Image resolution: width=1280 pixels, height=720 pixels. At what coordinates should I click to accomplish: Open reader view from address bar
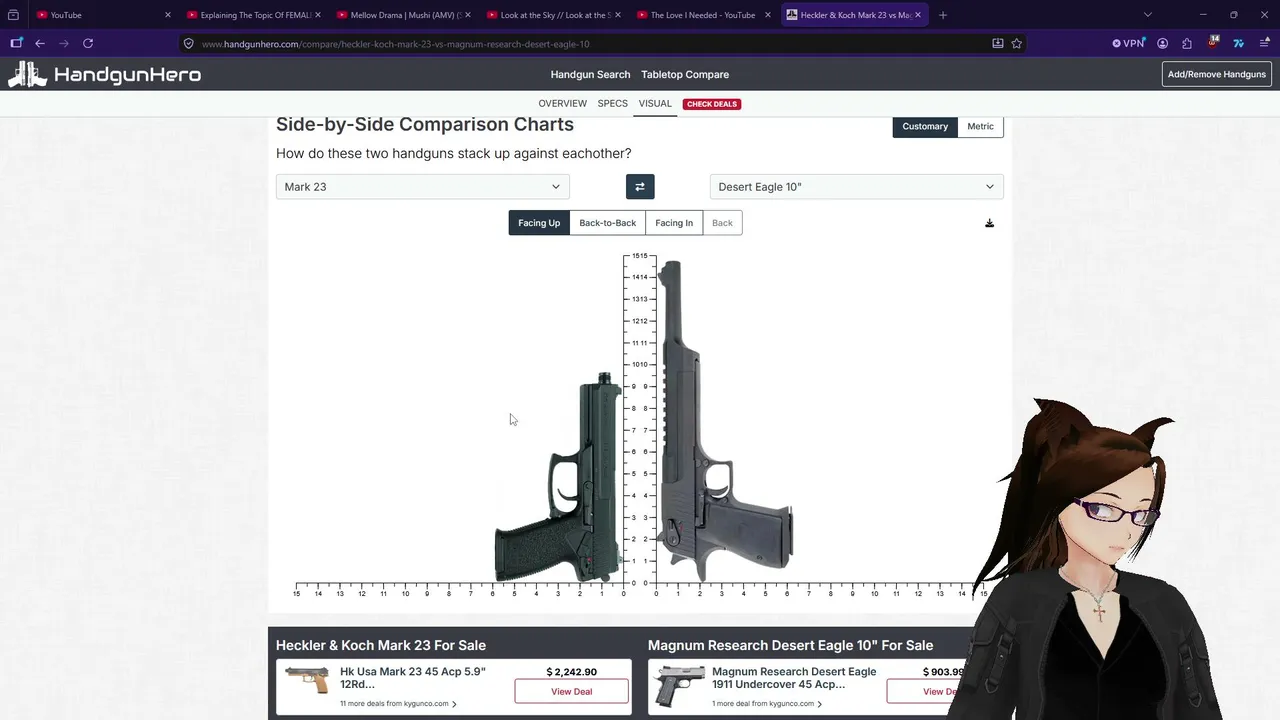pos(997,44)
